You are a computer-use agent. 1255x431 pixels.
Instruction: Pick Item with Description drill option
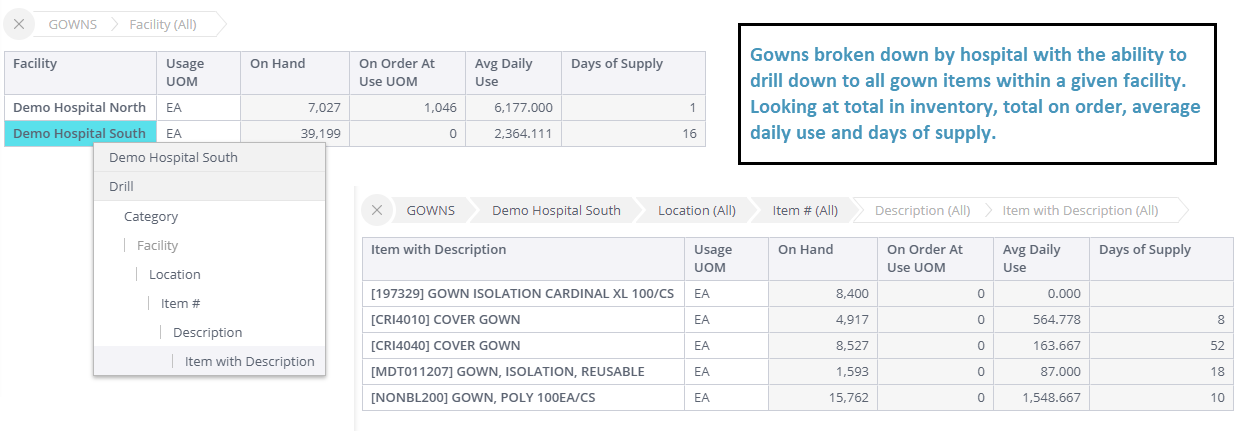[x=249, y=361]
